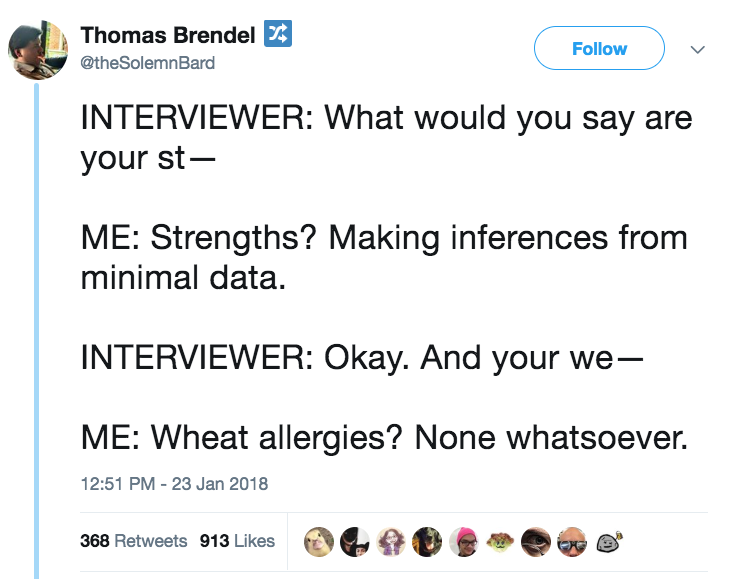Click the dark dog avatar
Image resolution: width=732 pixels, height=579 pixels.
coord(426,541)
